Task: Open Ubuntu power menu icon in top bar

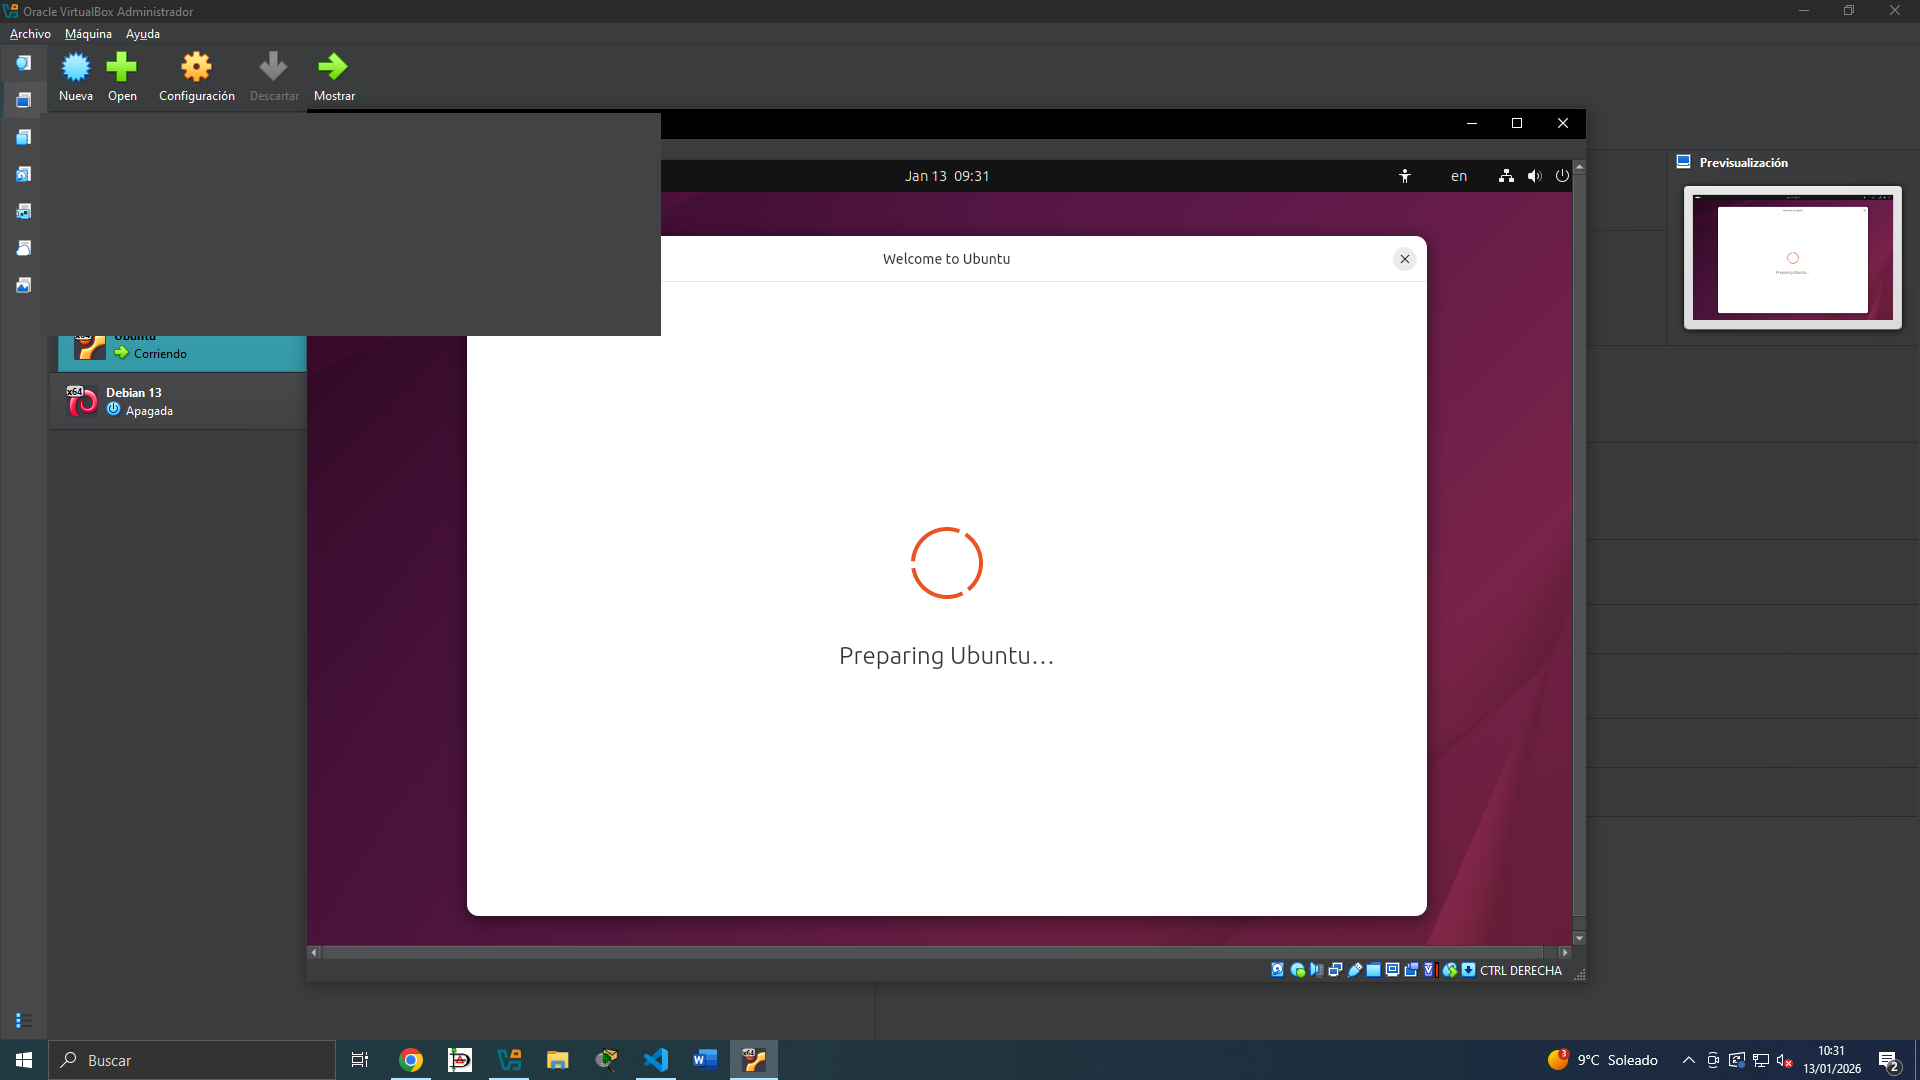Action: pos(1562,176)
